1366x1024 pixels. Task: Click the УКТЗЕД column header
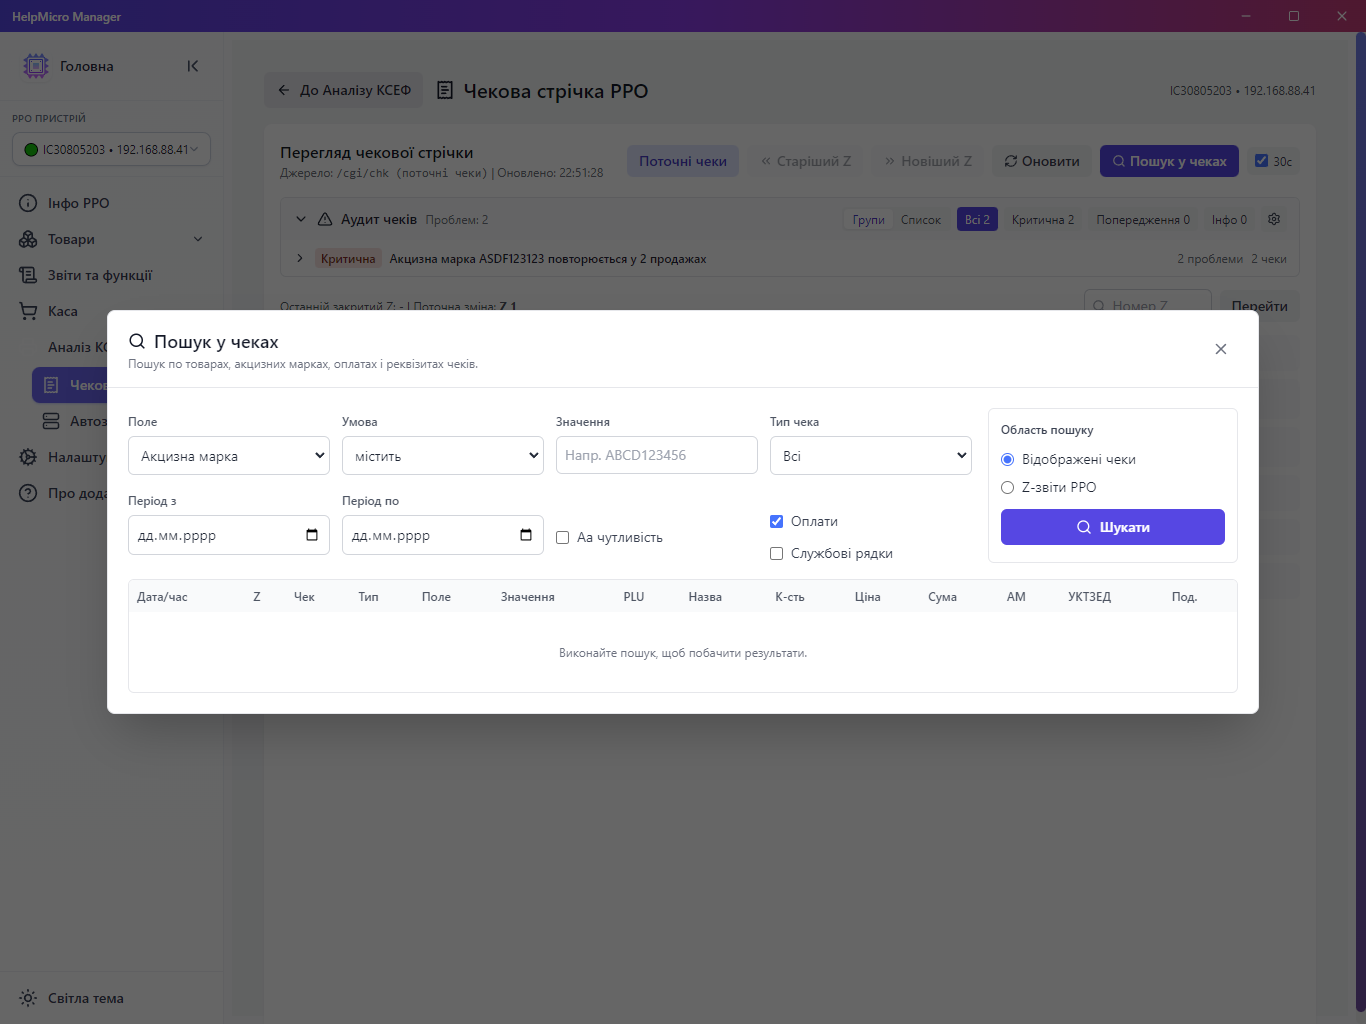(x=1089, y=597)
